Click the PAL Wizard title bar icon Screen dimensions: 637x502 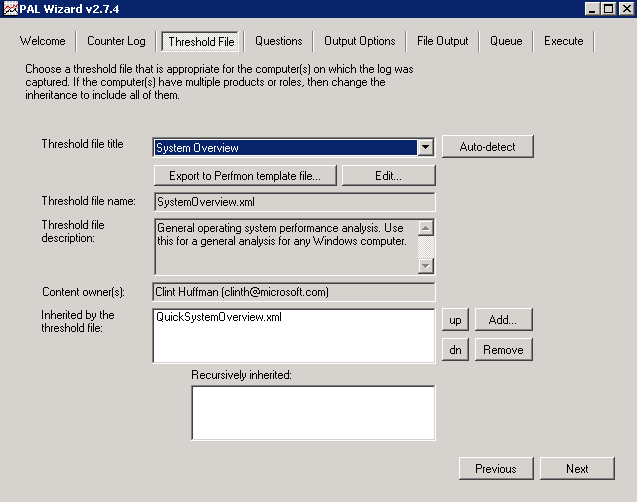coord(11,9)
